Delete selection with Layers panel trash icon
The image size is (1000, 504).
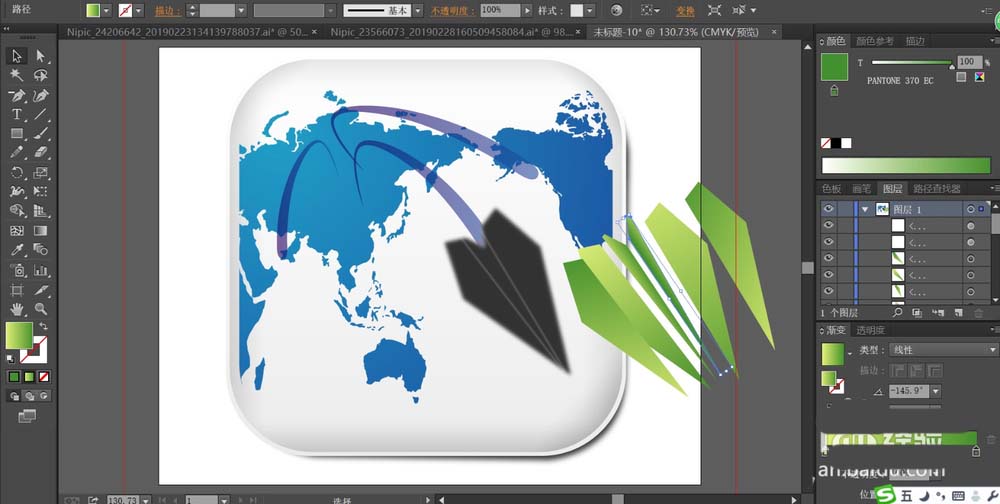point(978,313)
